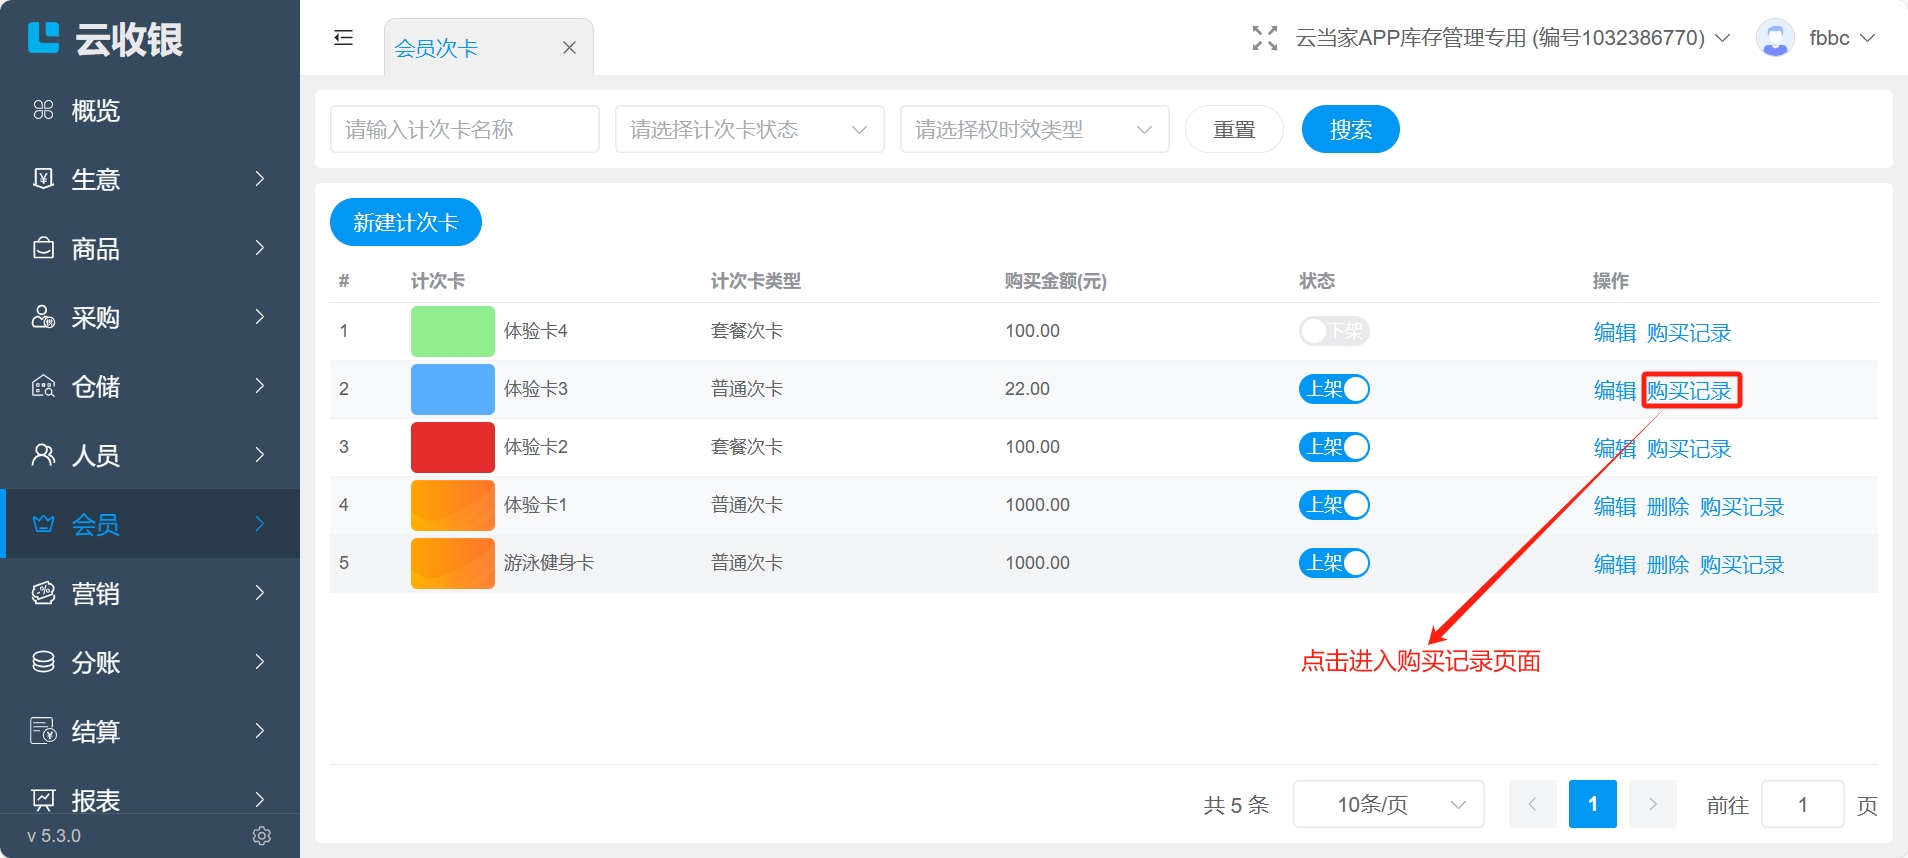The height and width of the screenshot is (858, 1908).
Task: Click the 分账 icon in sidebar
Action: click(x=43, y=662)
